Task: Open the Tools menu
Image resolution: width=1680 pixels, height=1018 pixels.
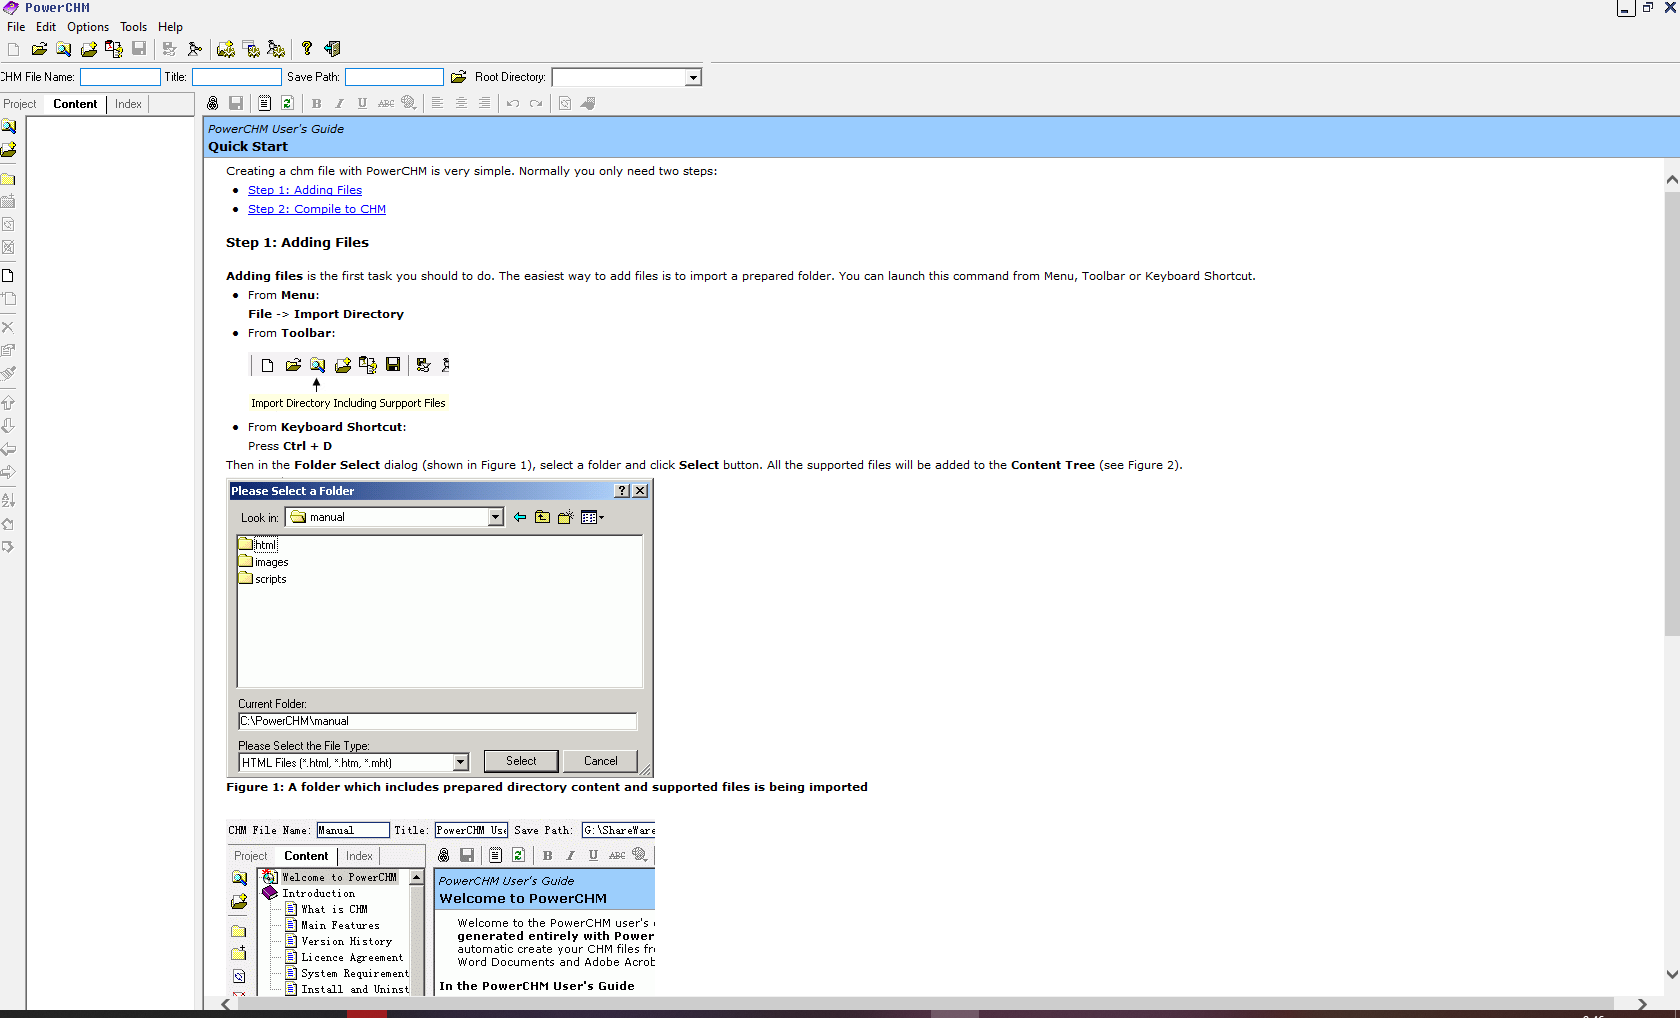Action: (133, 27)
